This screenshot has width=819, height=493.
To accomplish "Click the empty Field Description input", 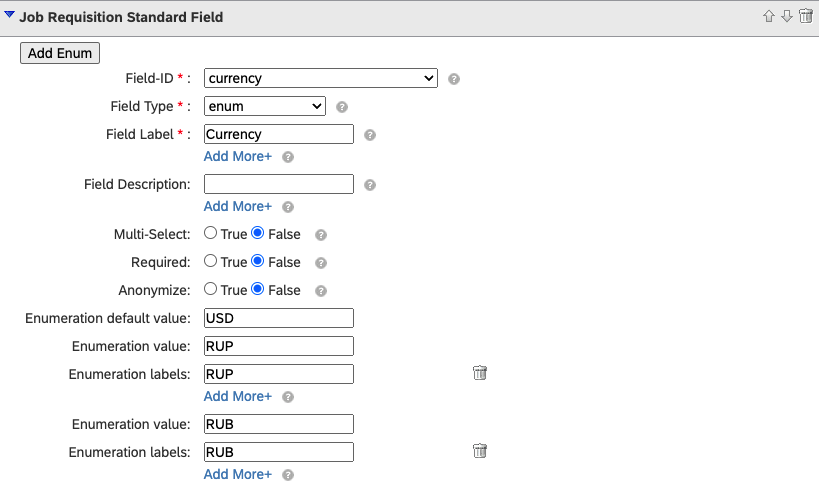I will point(279,184).
